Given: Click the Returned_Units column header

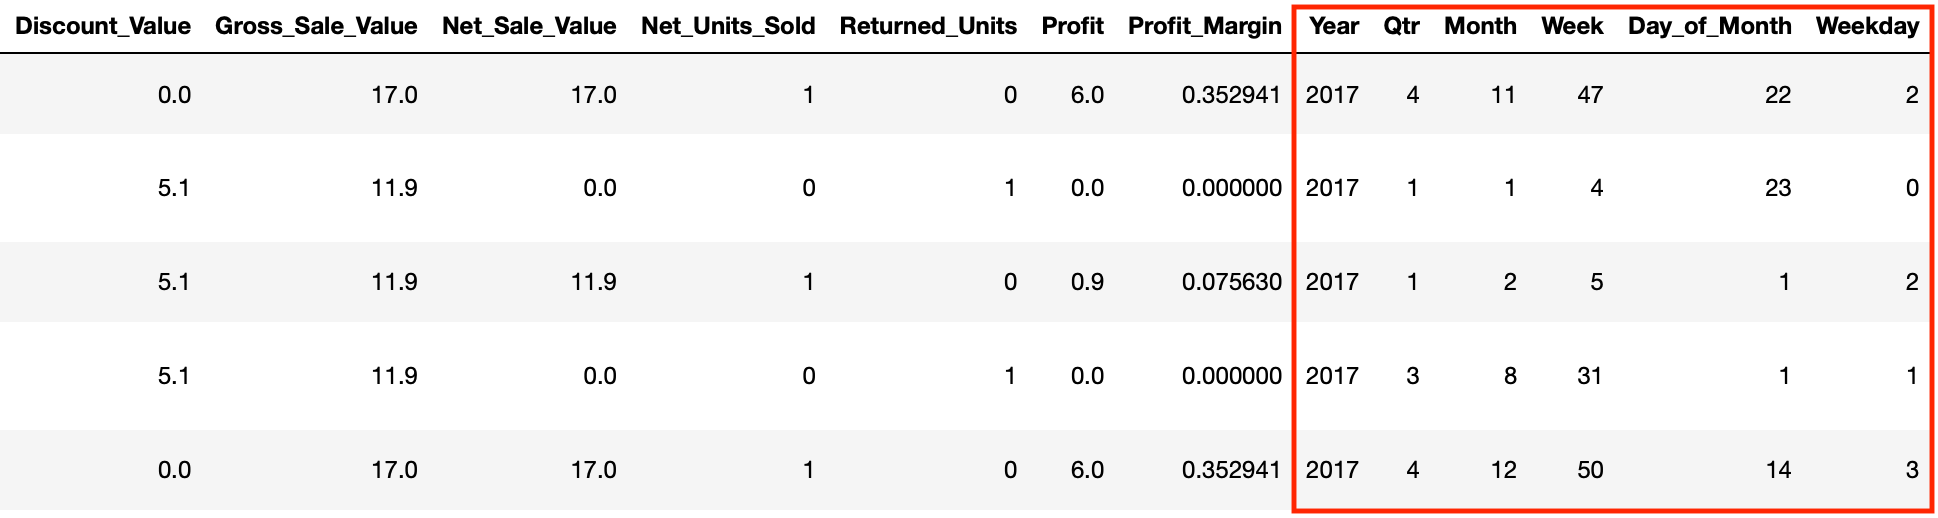Looking at the screenshot, I should pos(928,26).
